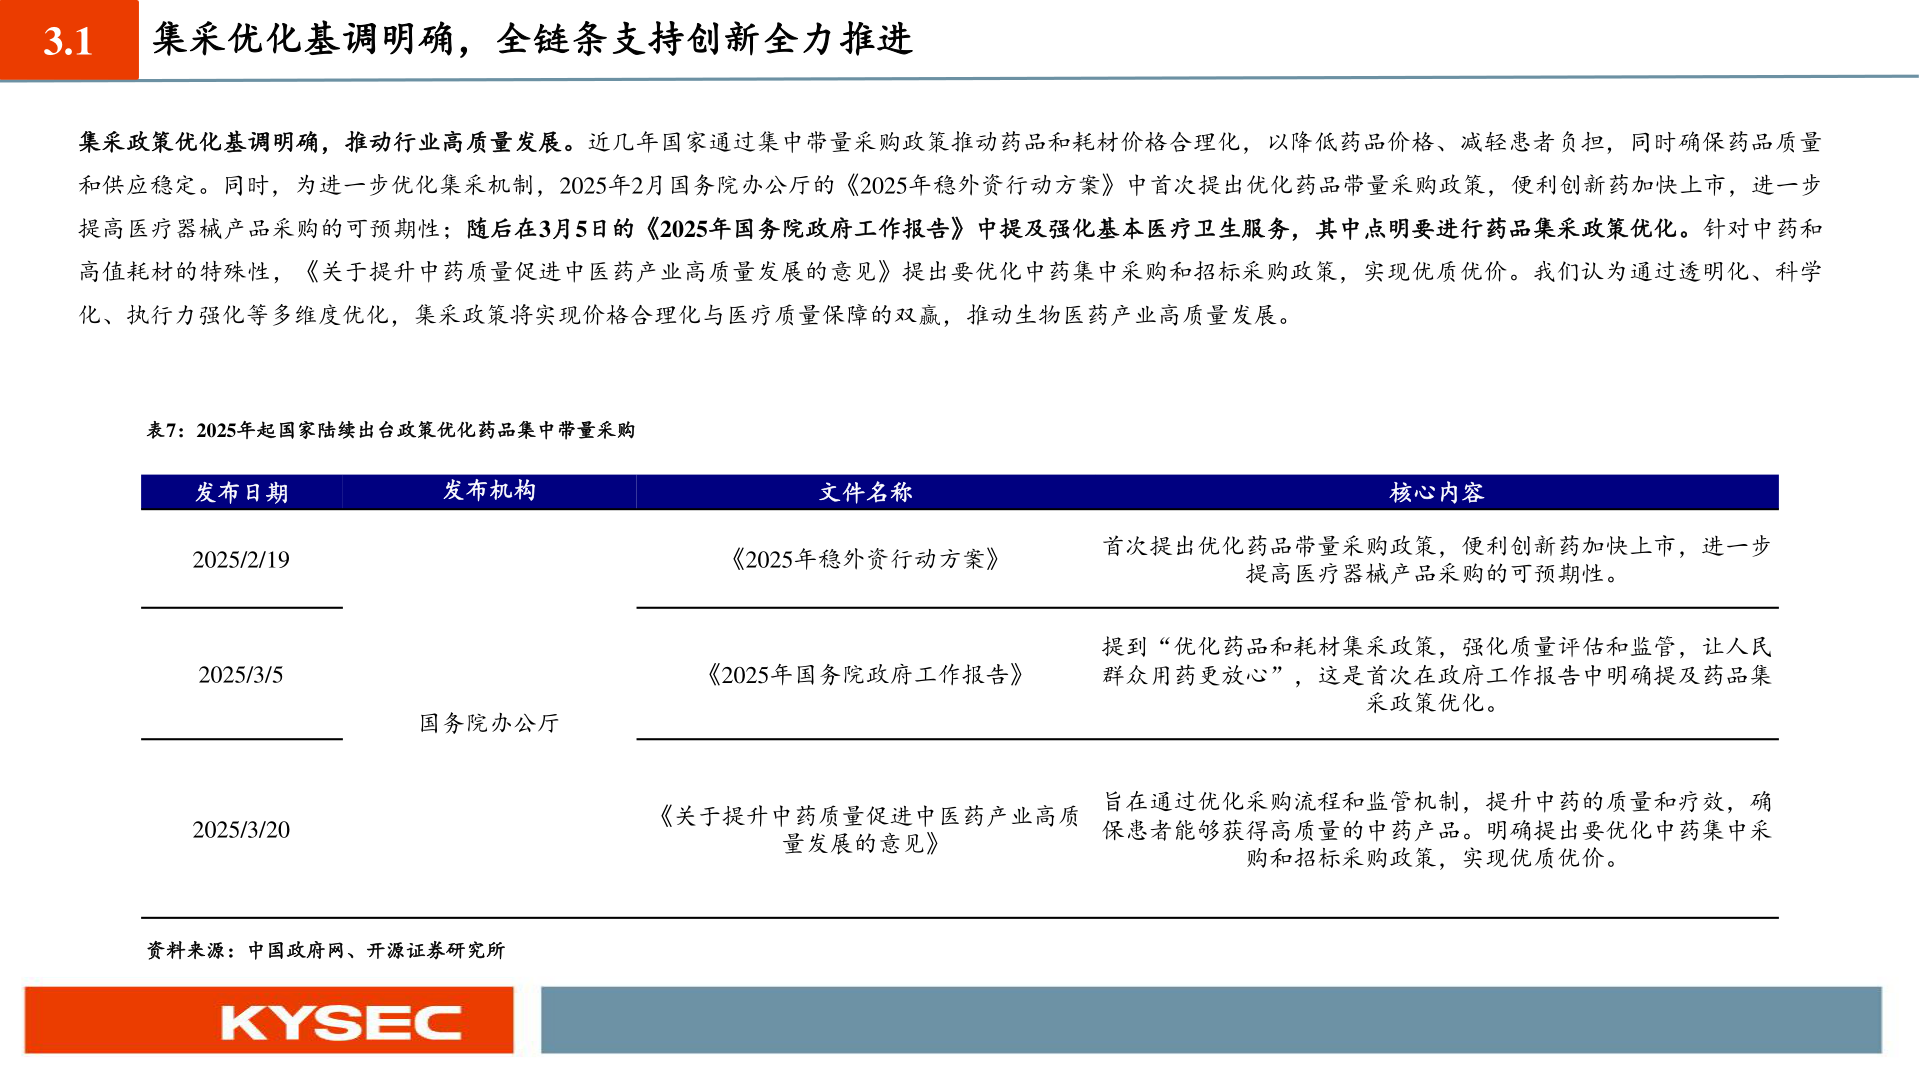Select document name 《2025年国务院政府工作报告》
Viewport: 1920px width, 1080px height.
866,675
